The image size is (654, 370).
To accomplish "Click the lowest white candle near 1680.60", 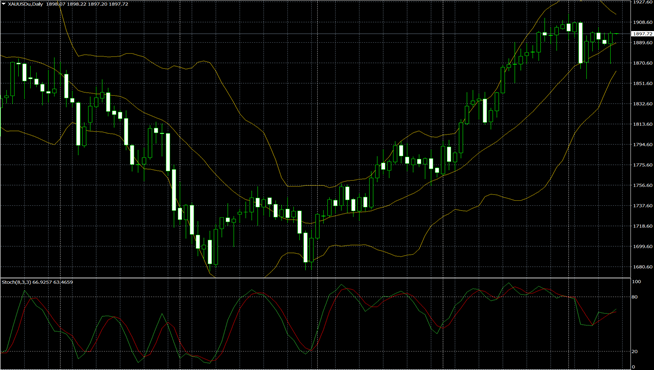I will point(306,247).
